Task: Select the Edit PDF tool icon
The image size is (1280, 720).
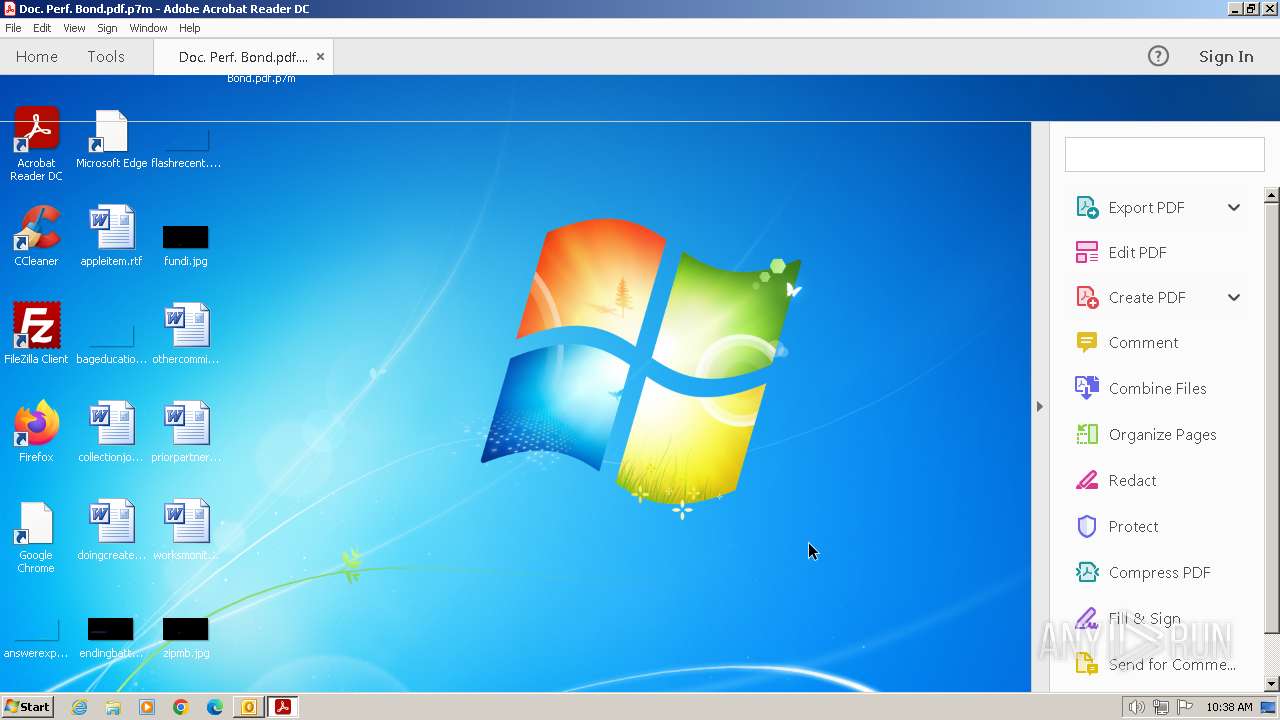Action: coord(1087,252)
